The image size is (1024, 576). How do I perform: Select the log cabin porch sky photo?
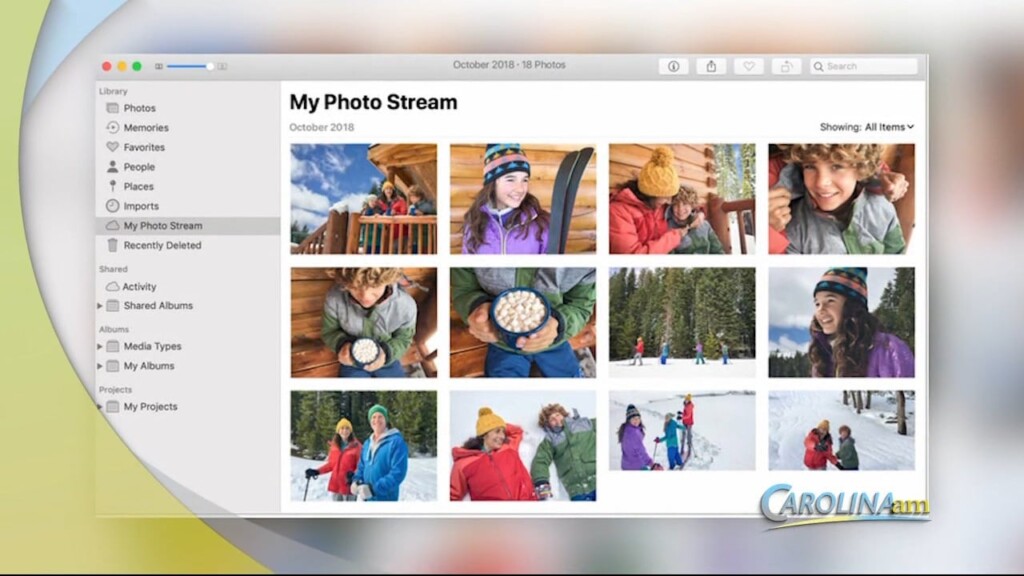pyautogui.click(x=364, y=199)
